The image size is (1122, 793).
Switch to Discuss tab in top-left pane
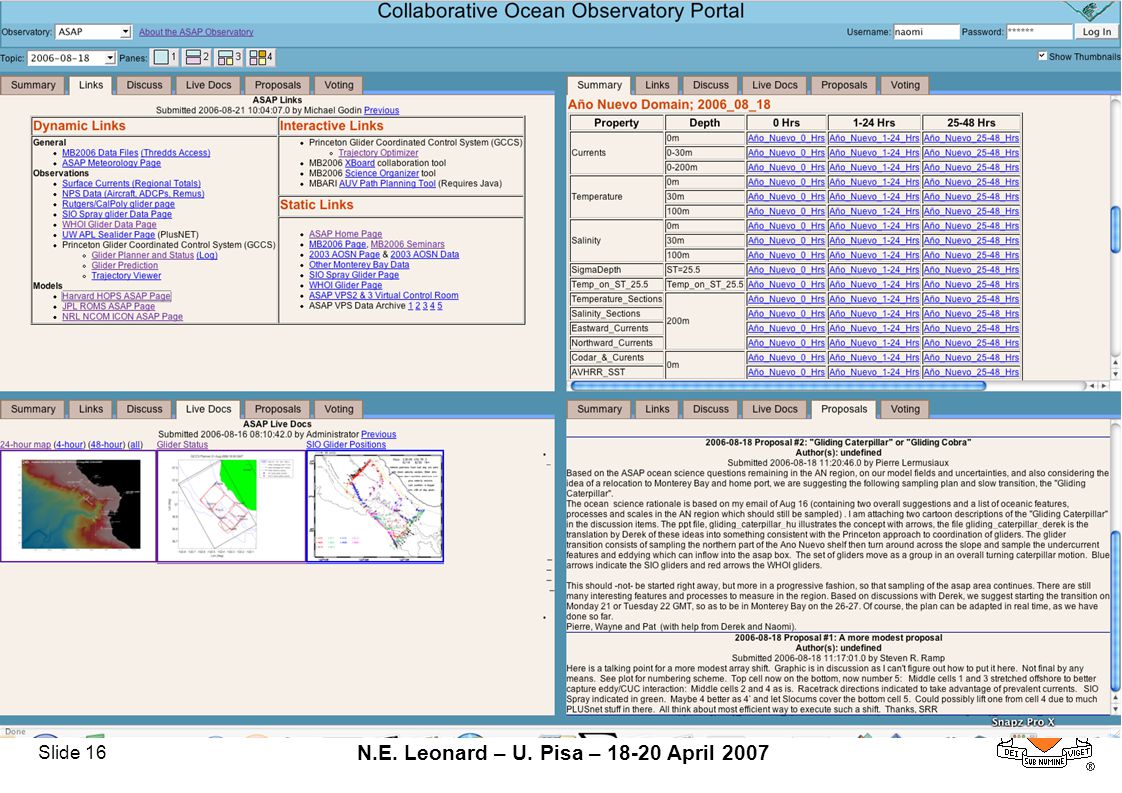pos(145,85)
